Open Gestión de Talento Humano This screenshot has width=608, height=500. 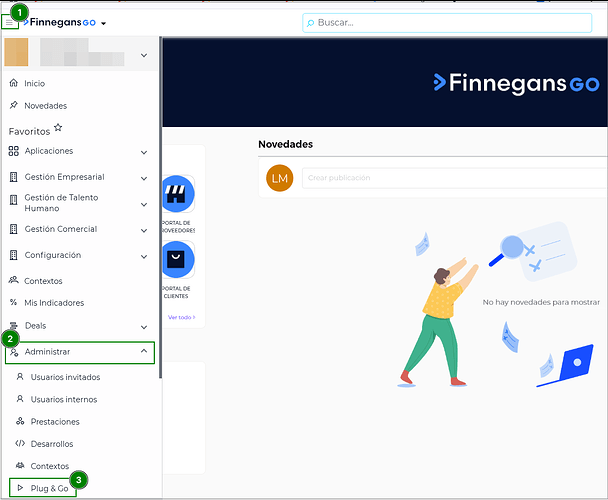pos(61,203)
